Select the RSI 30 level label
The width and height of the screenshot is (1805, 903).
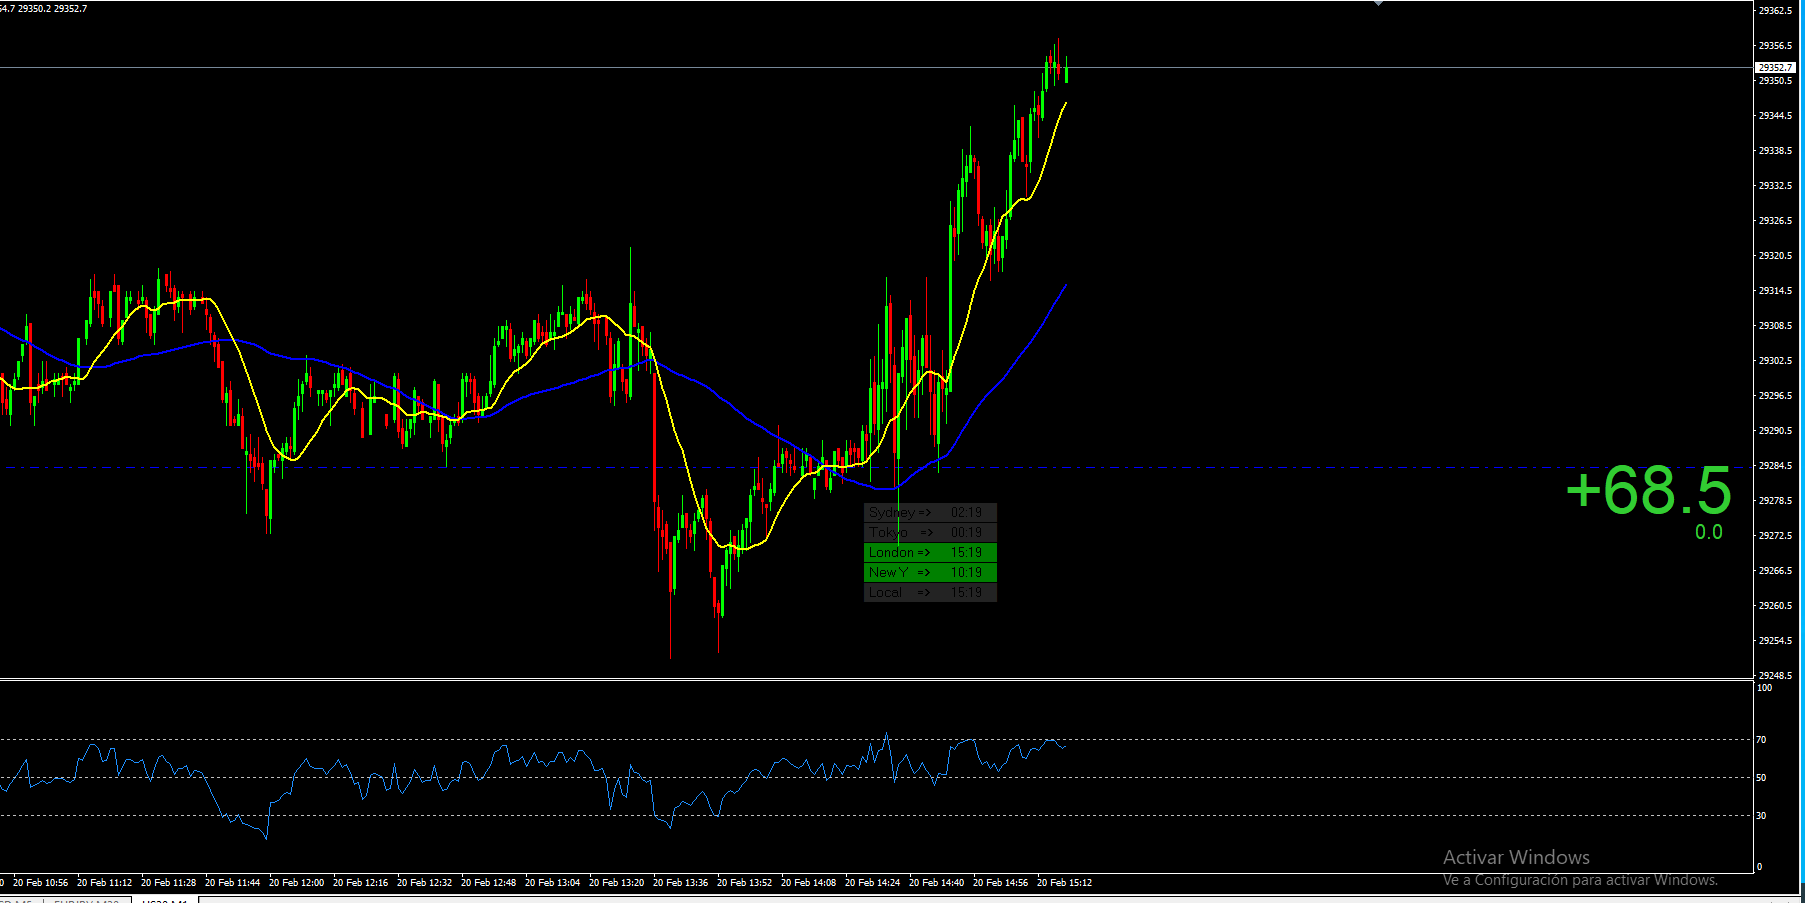1761,816
